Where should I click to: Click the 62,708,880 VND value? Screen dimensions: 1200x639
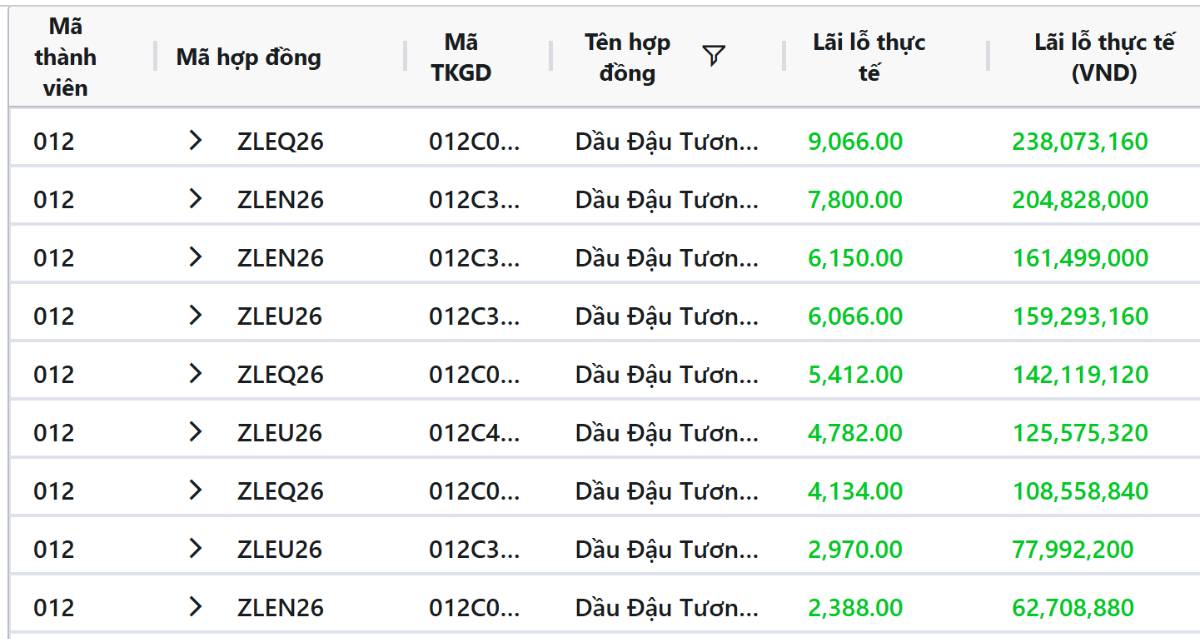(1073, 607)
